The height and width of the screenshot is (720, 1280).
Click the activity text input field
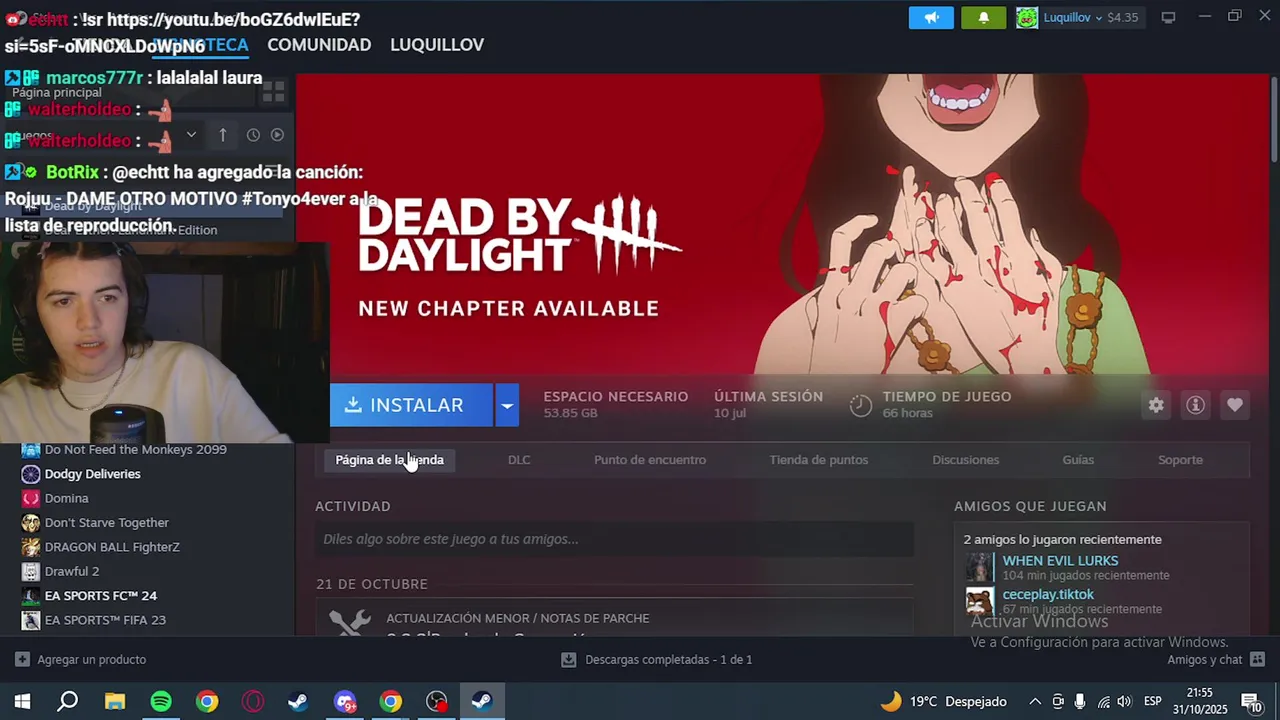615,539
